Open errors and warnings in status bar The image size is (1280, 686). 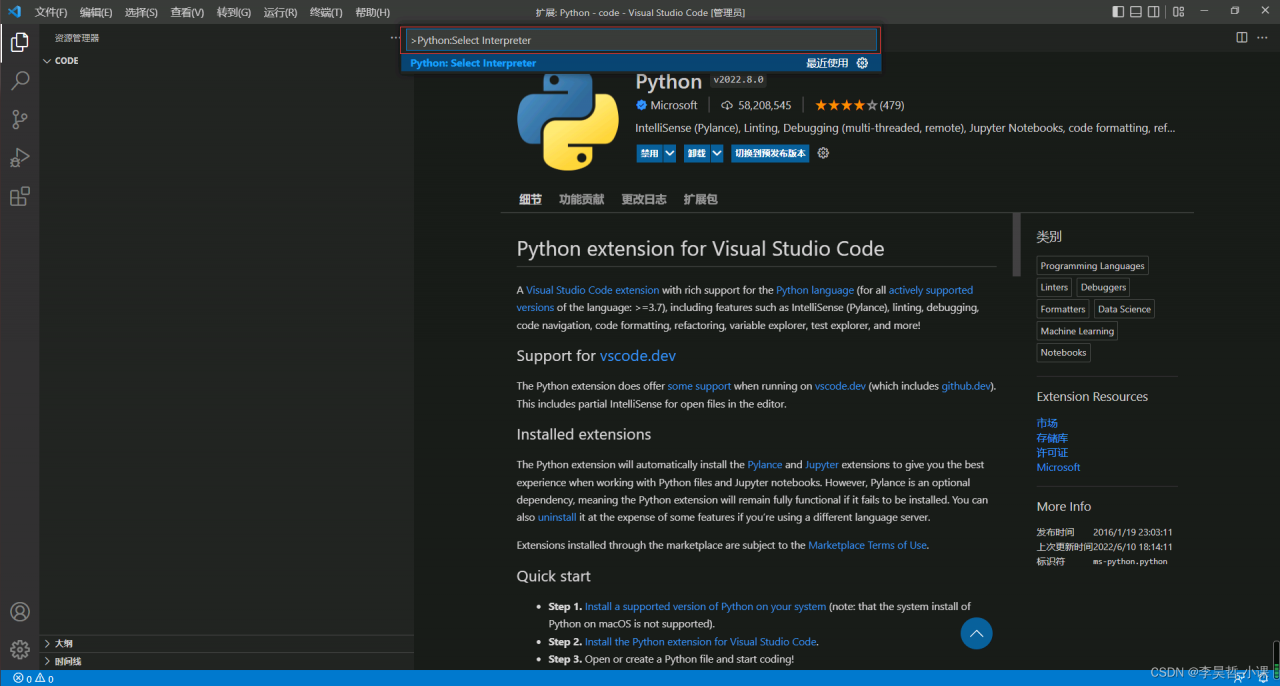point(33,678)
